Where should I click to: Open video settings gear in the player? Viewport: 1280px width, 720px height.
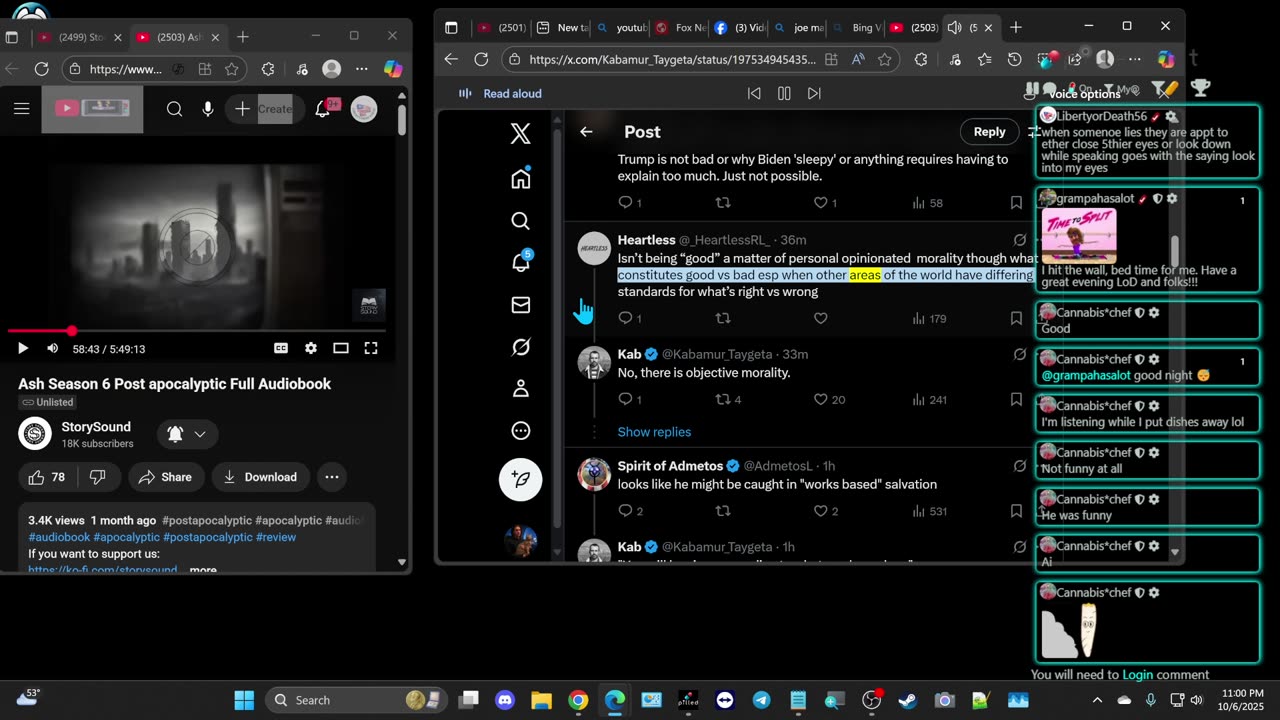[x=311, y=348]
